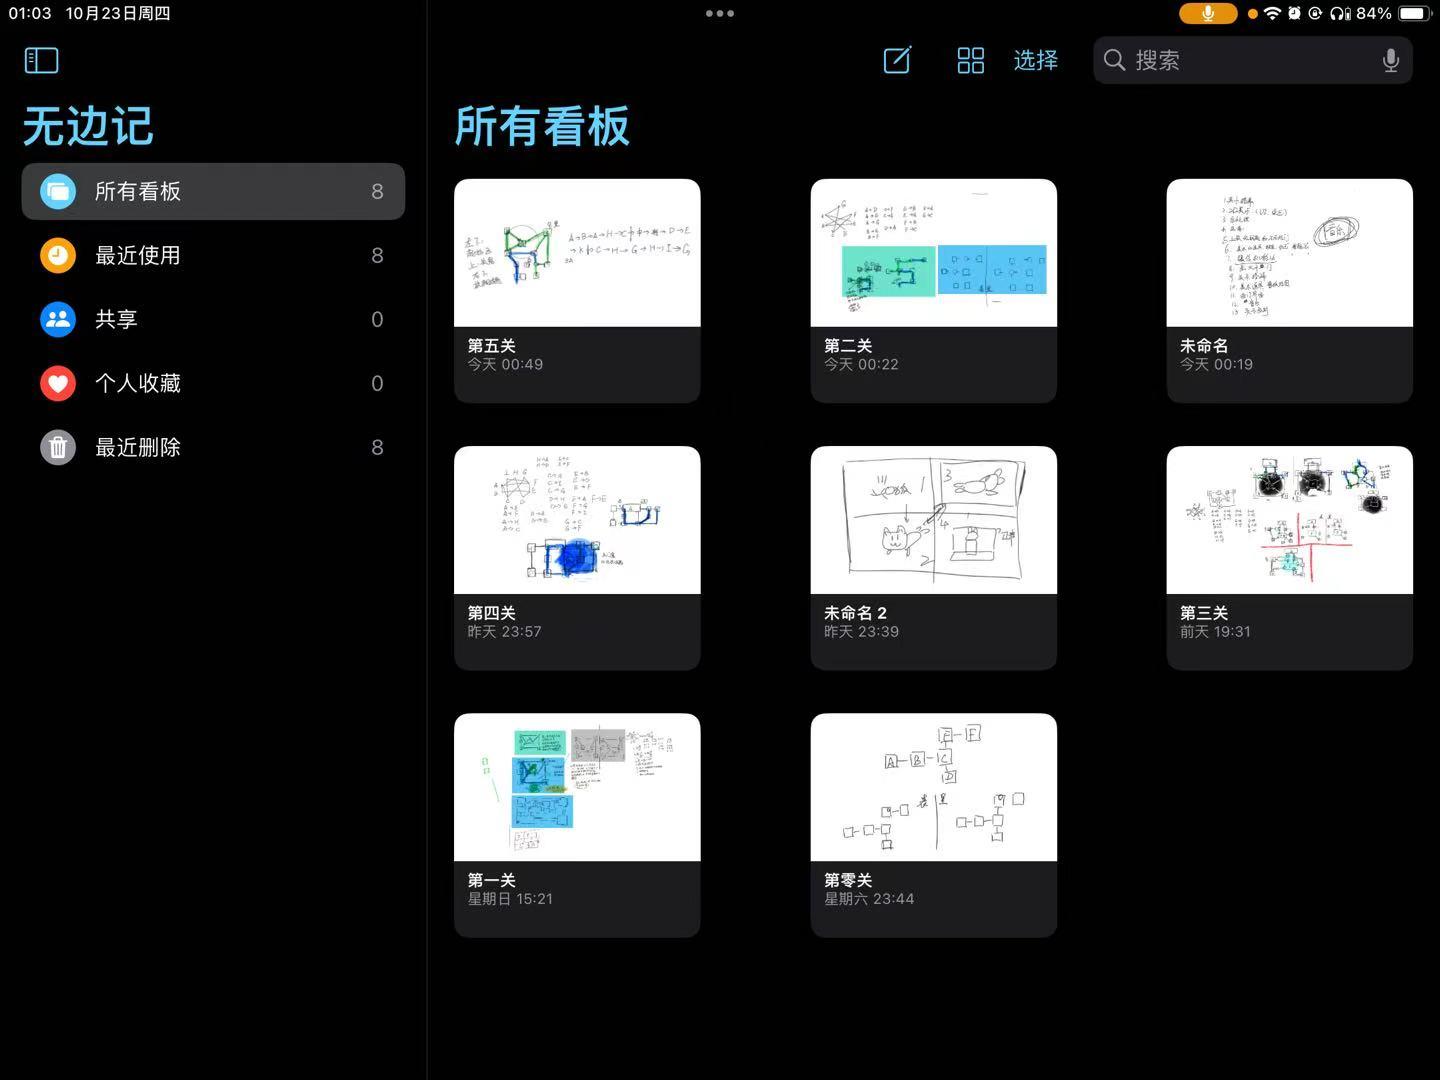This screenshot has height=1080, width=1440.
Task: Open the 第零关 board thumbnail
Action: 933,787
